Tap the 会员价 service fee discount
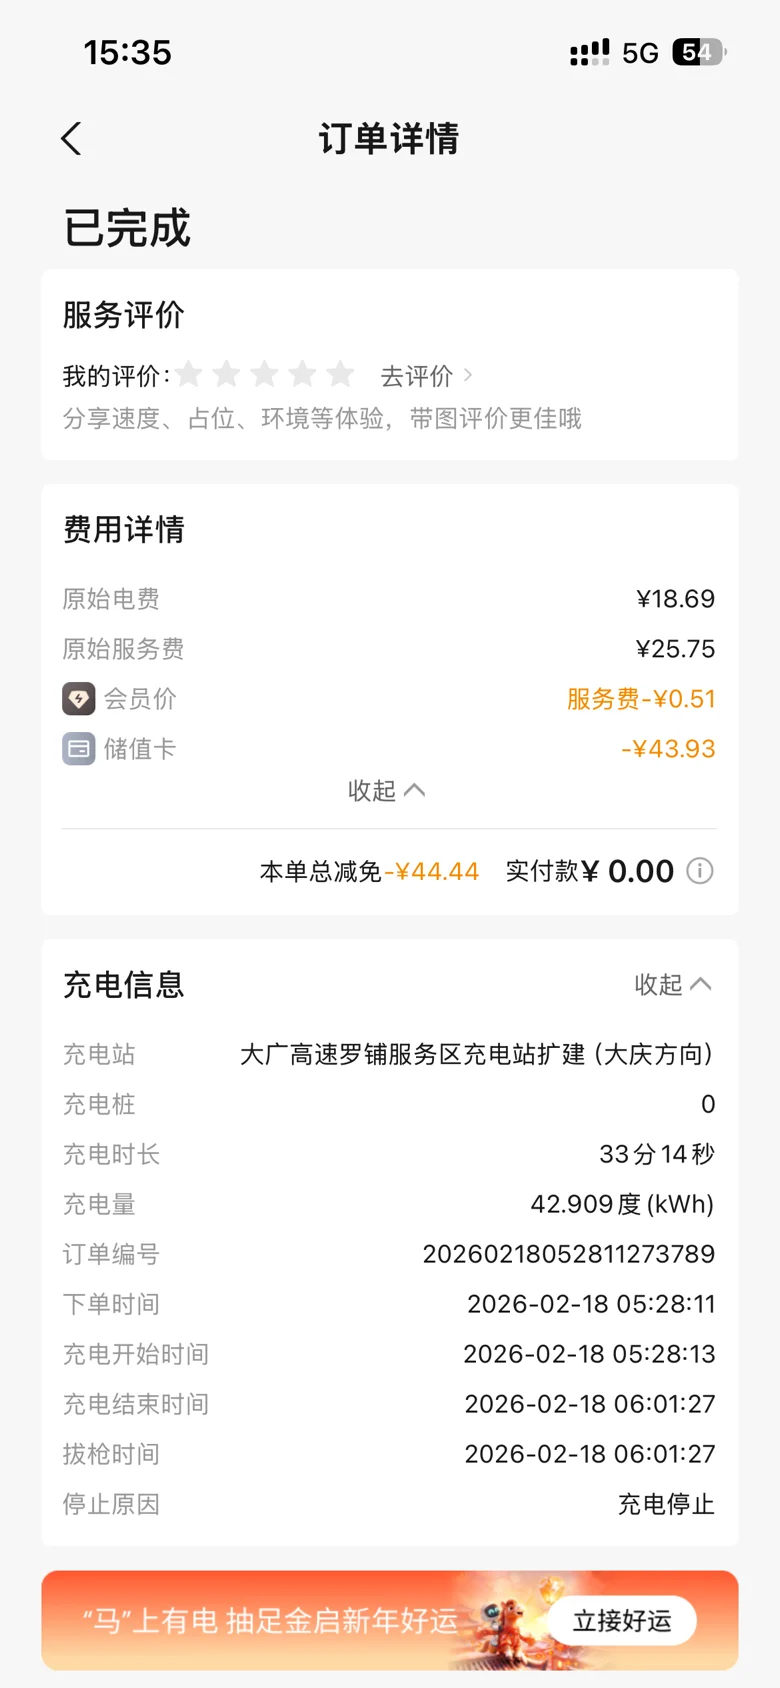This screenshot has height=1688, width=780. coord(641,699)
